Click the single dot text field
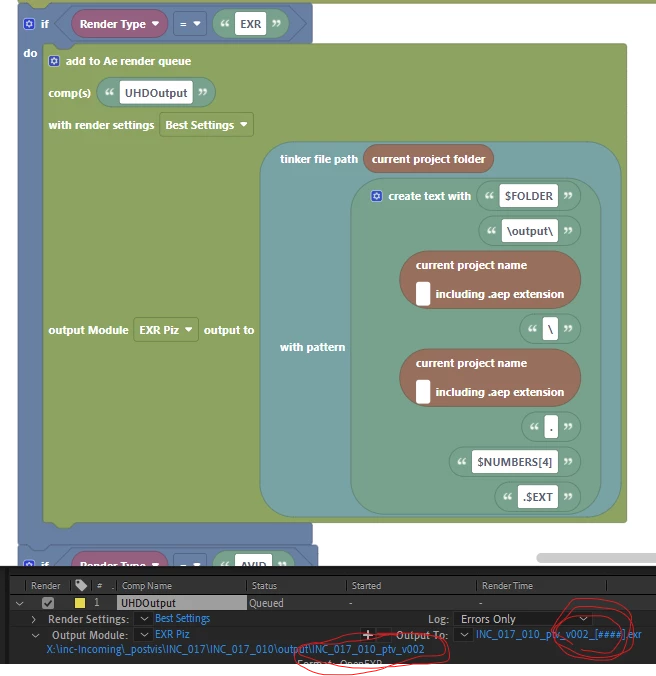The width and height of the screenshot is (656, 676). 551,427
